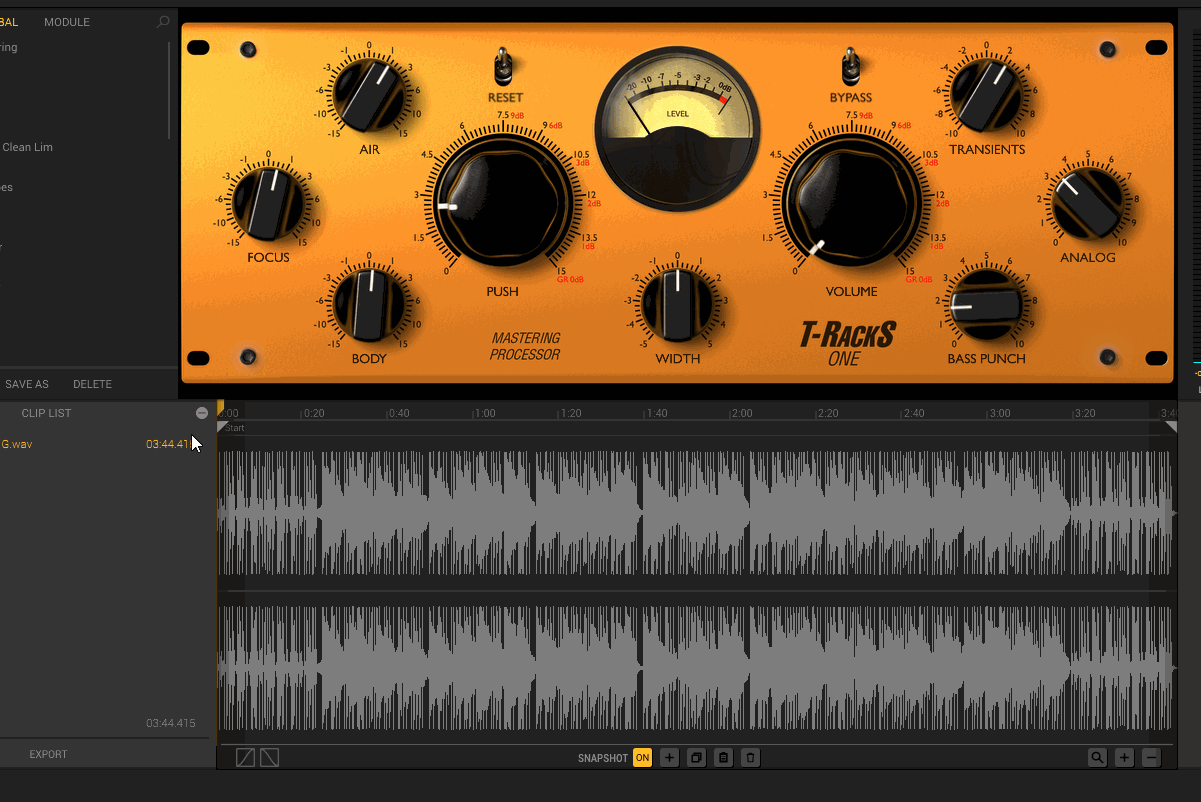Viewport: 1201px width, 802px height.
Task: Flip the BYPASS toggle switch
Action: [851, 67]
